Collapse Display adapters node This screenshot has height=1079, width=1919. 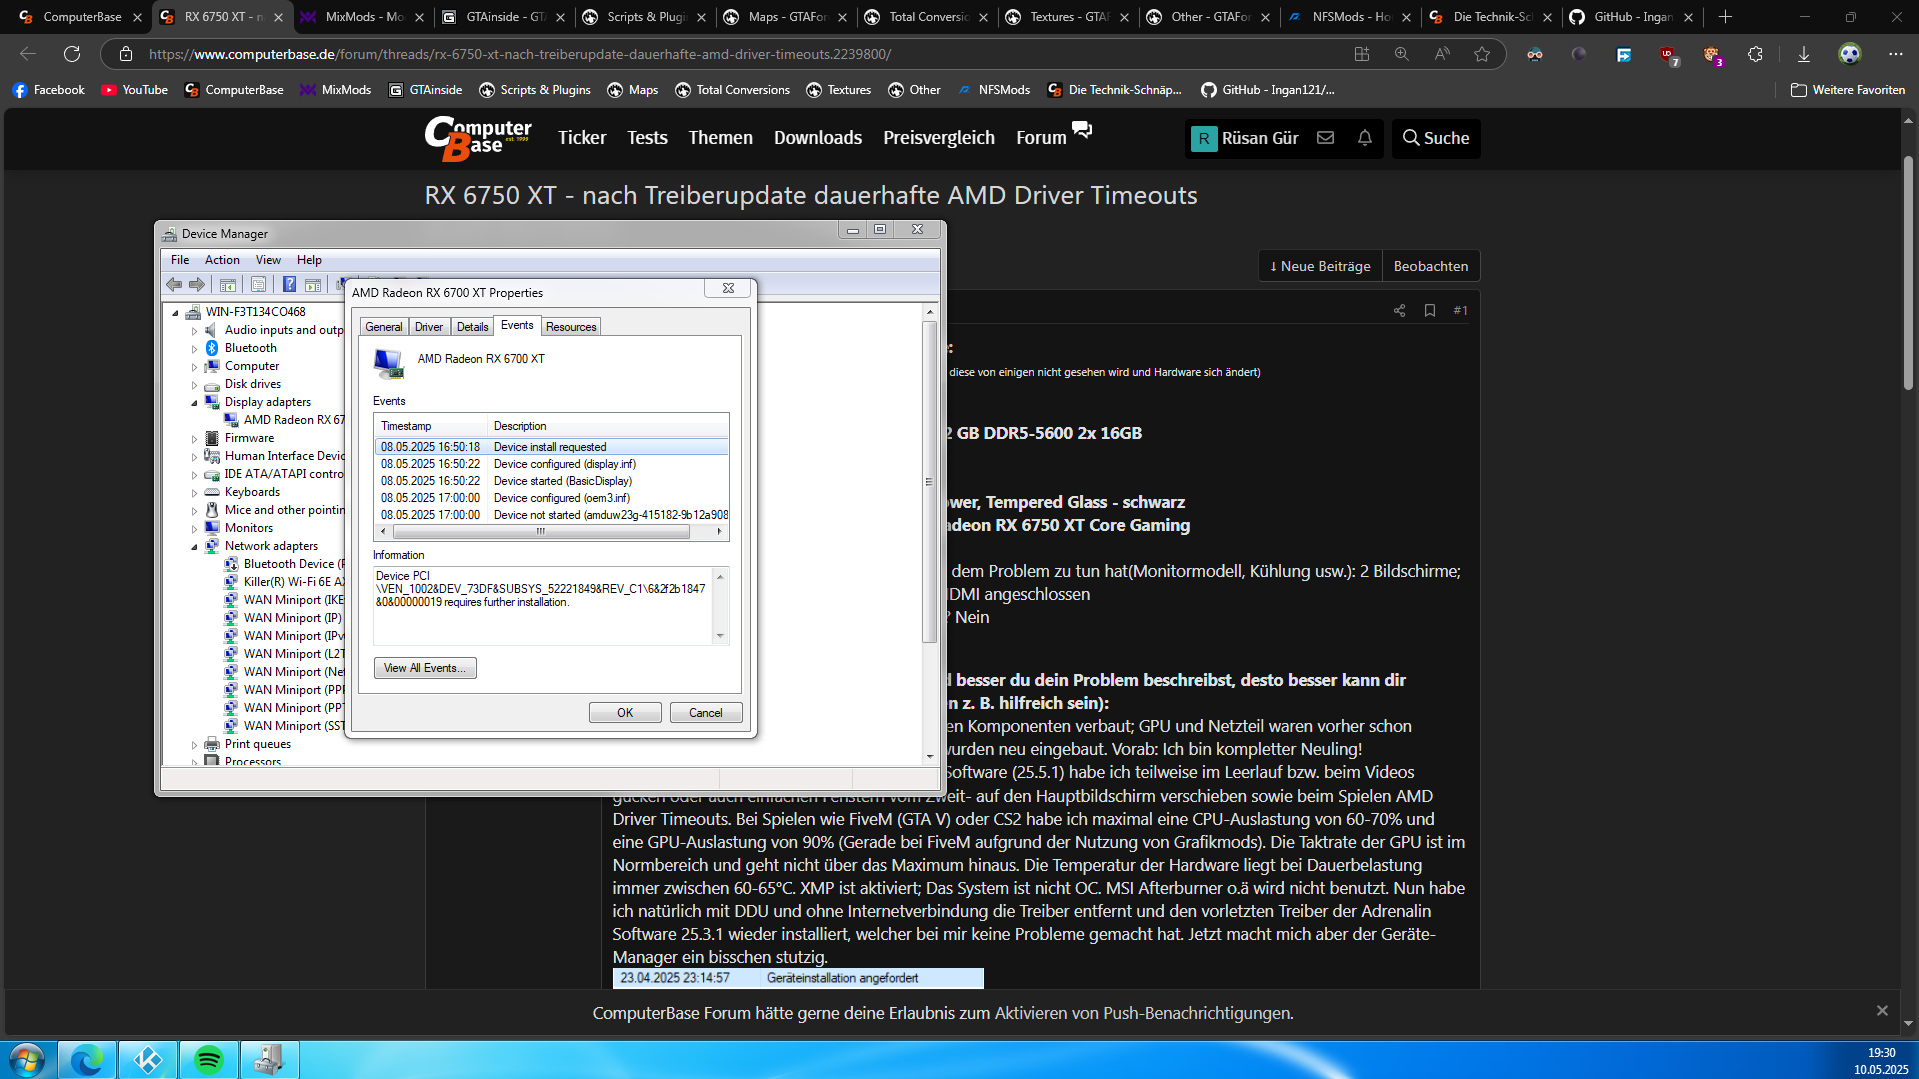pyautogui.click(x=195, y=402)
